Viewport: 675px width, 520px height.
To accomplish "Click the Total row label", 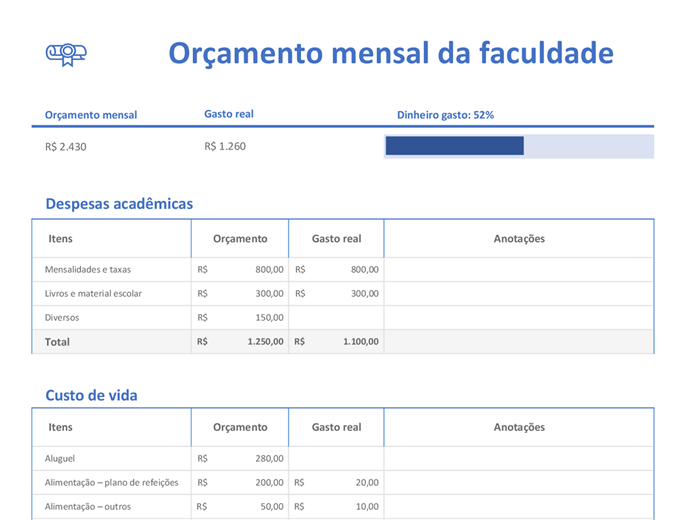I will coord(57,342).
